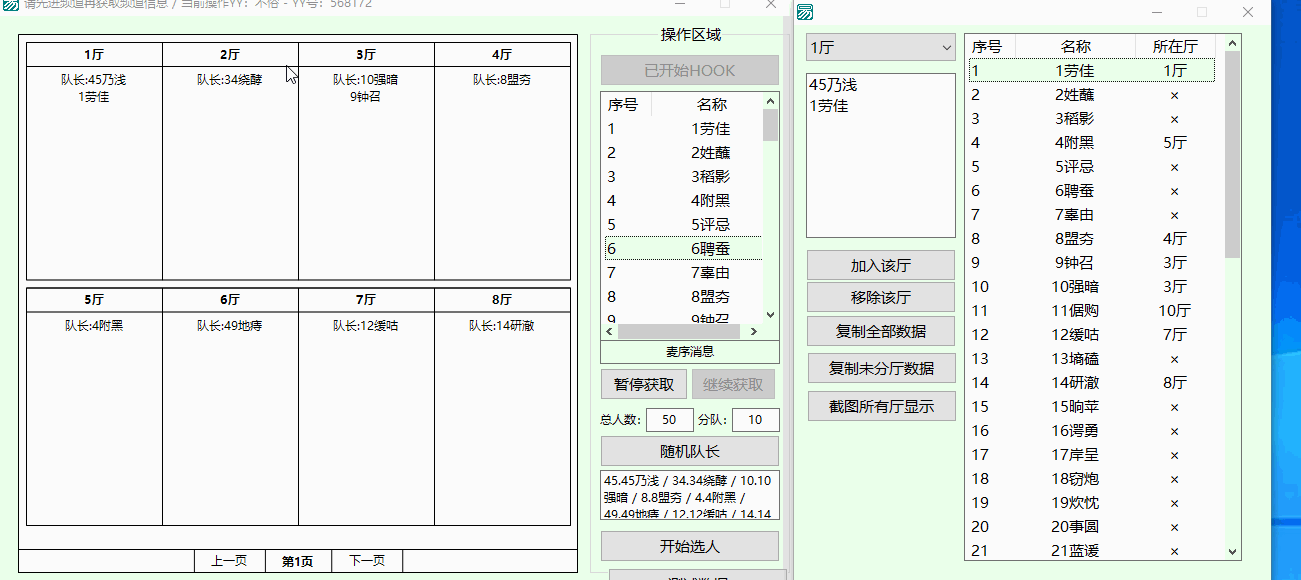This screenshot has height=580, width=1301.
Task: Click the 截图所有厅显示 button
Action: 881,406
